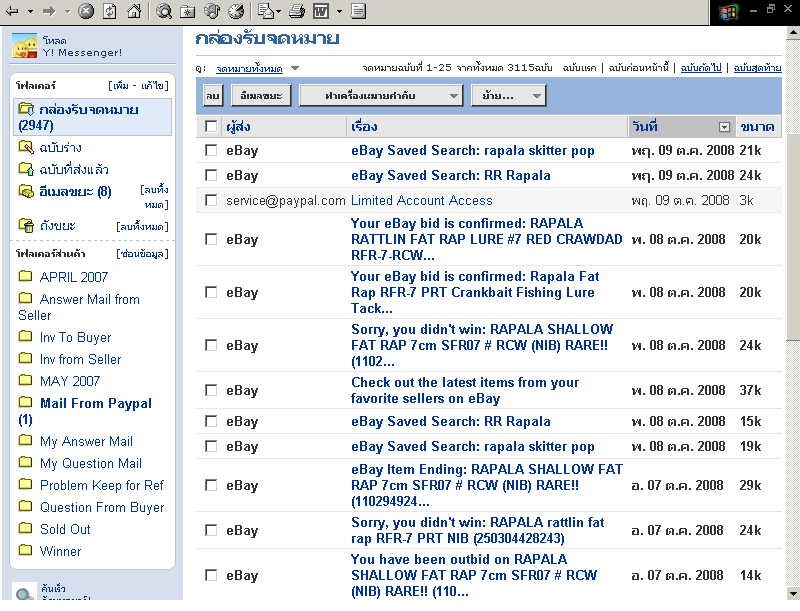Viewport: 800px width, 611px height.
Task: Click the Stop loading icon
Action: click(x=86, y=11)
